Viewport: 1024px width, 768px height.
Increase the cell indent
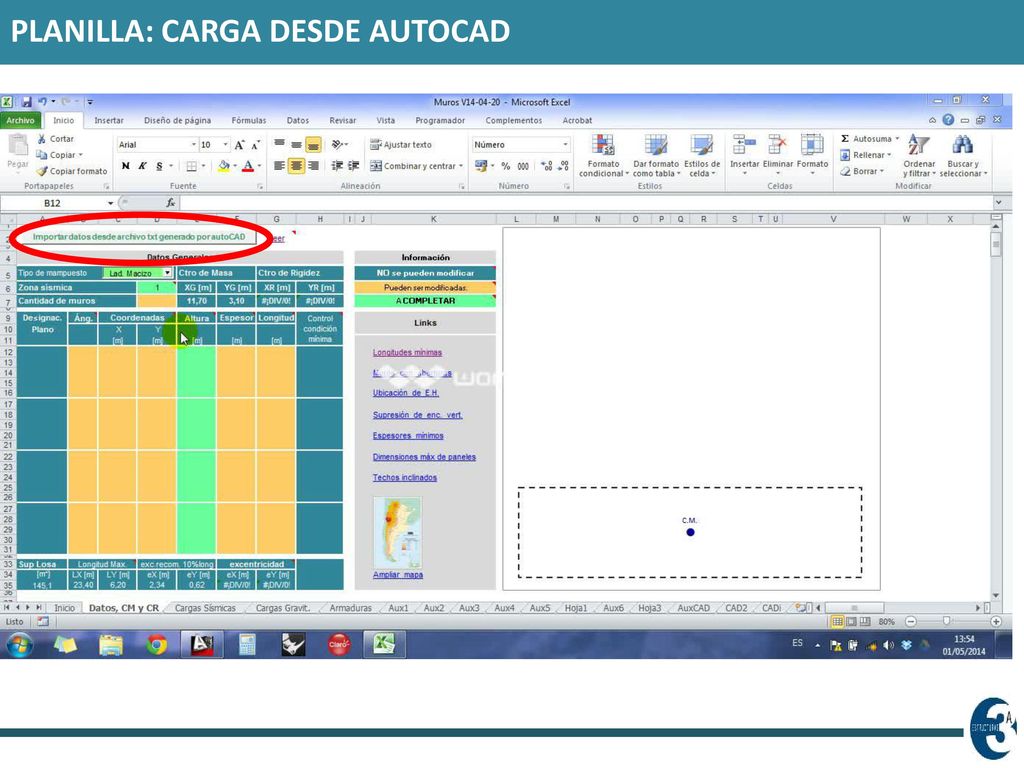(x=354, y=166)
